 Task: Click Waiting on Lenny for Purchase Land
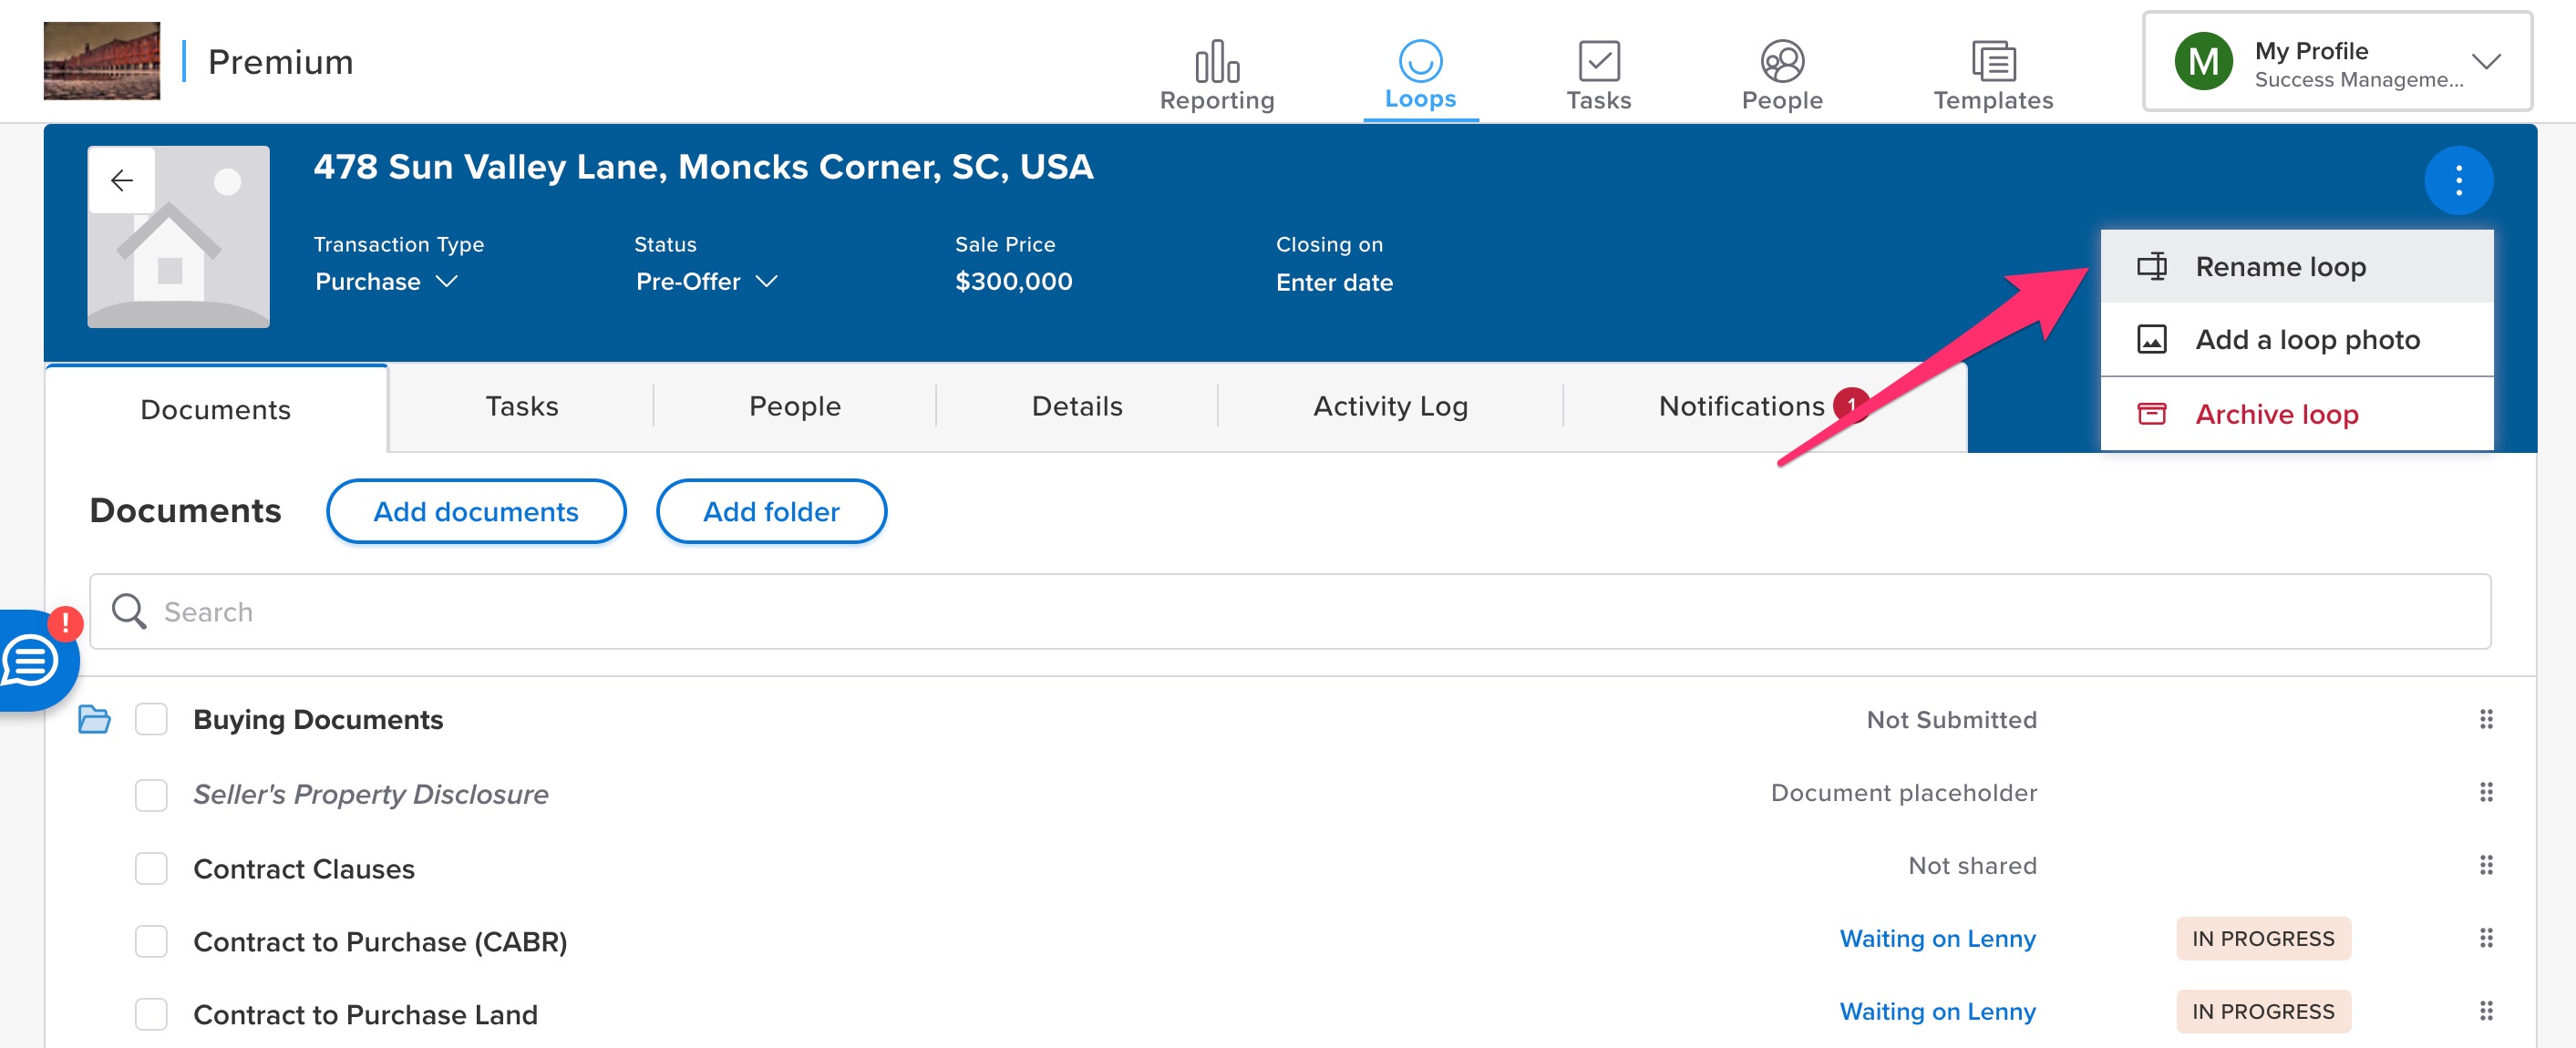[x=1937, y=1011]
